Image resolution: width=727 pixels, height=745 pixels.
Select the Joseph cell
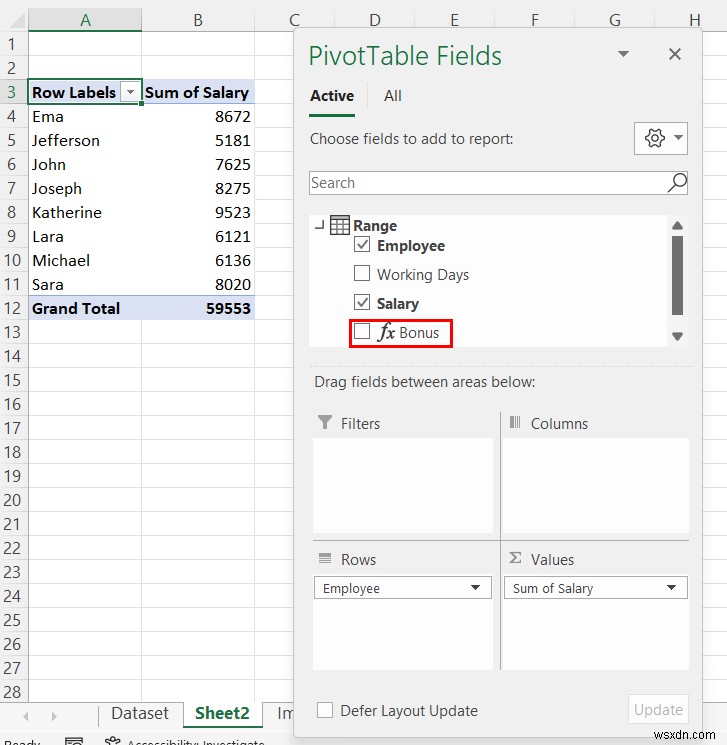click(x=85, y=188)
